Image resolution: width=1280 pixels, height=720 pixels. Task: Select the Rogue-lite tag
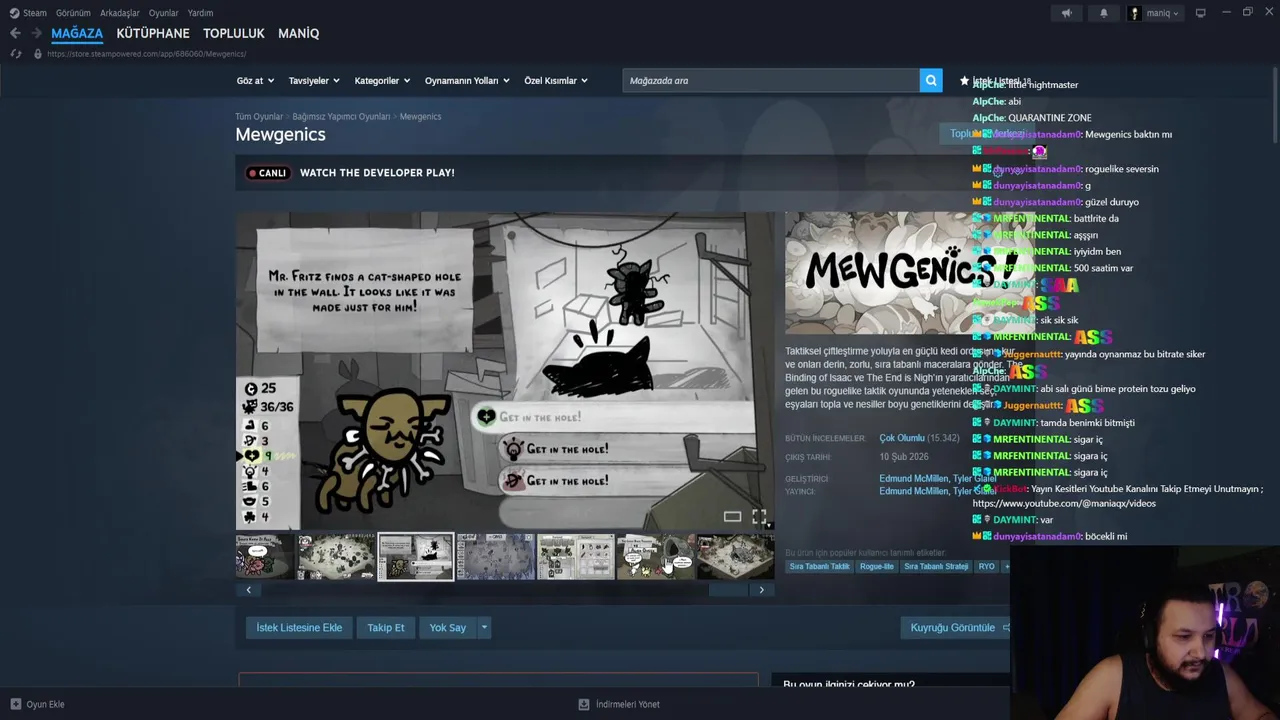pos(877,566)
